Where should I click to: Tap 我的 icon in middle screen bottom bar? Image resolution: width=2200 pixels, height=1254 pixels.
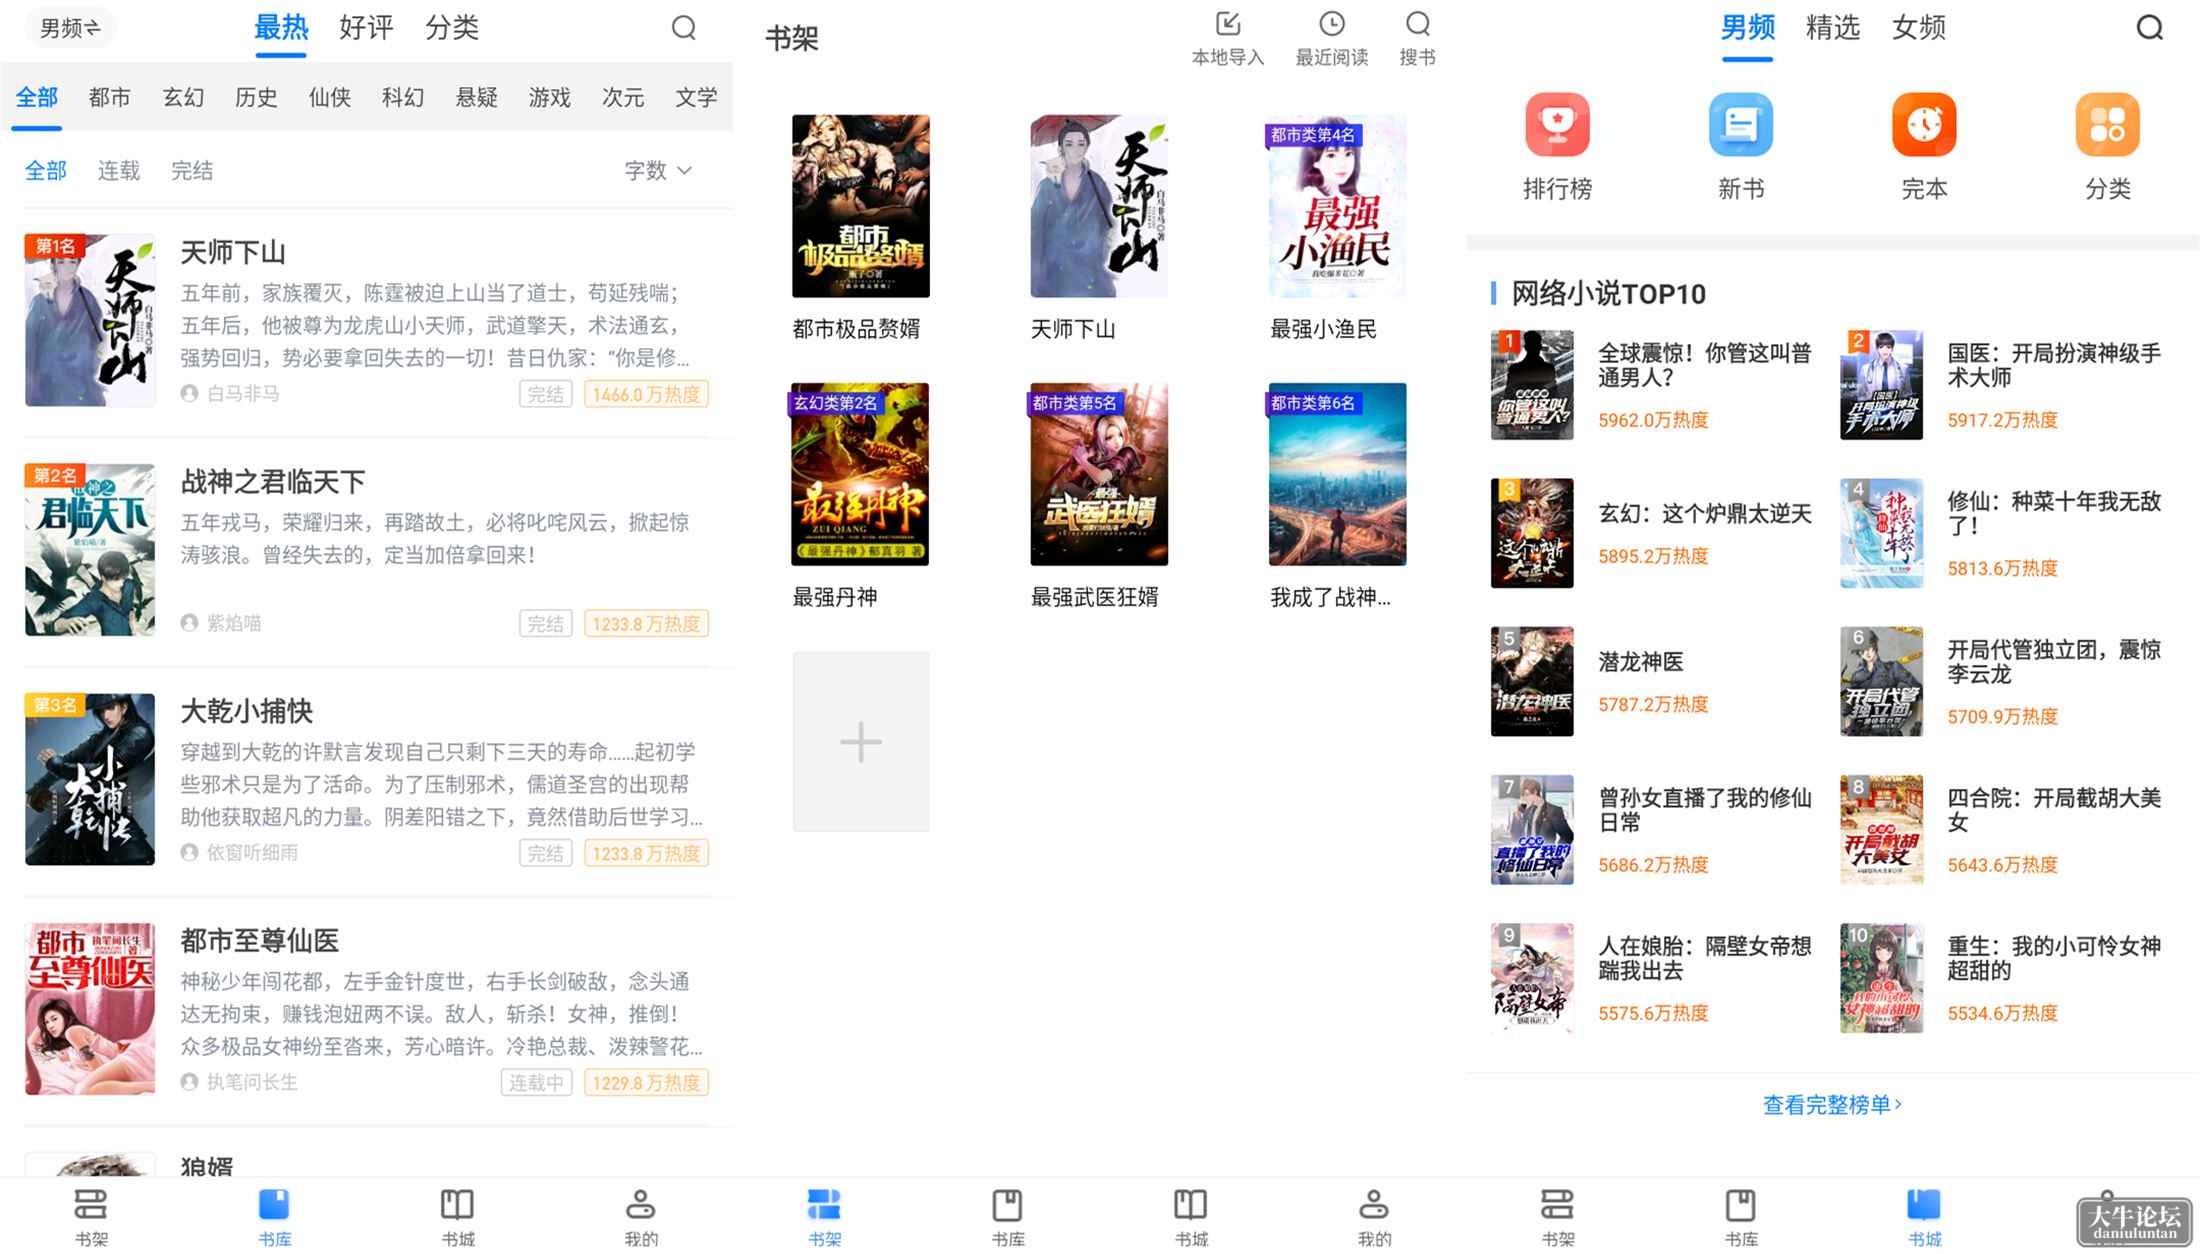pyautogui.click(x=1374, y=1204)
